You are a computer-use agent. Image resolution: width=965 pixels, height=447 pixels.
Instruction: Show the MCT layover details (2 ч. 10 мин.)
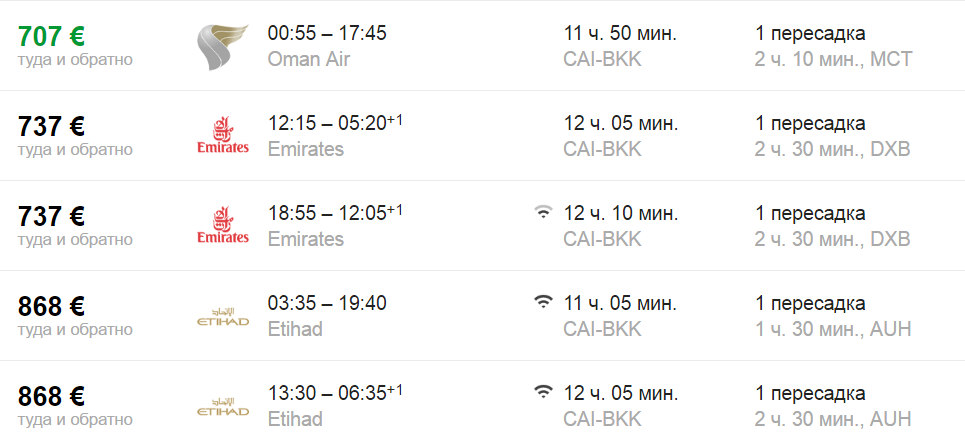(833, 59)
